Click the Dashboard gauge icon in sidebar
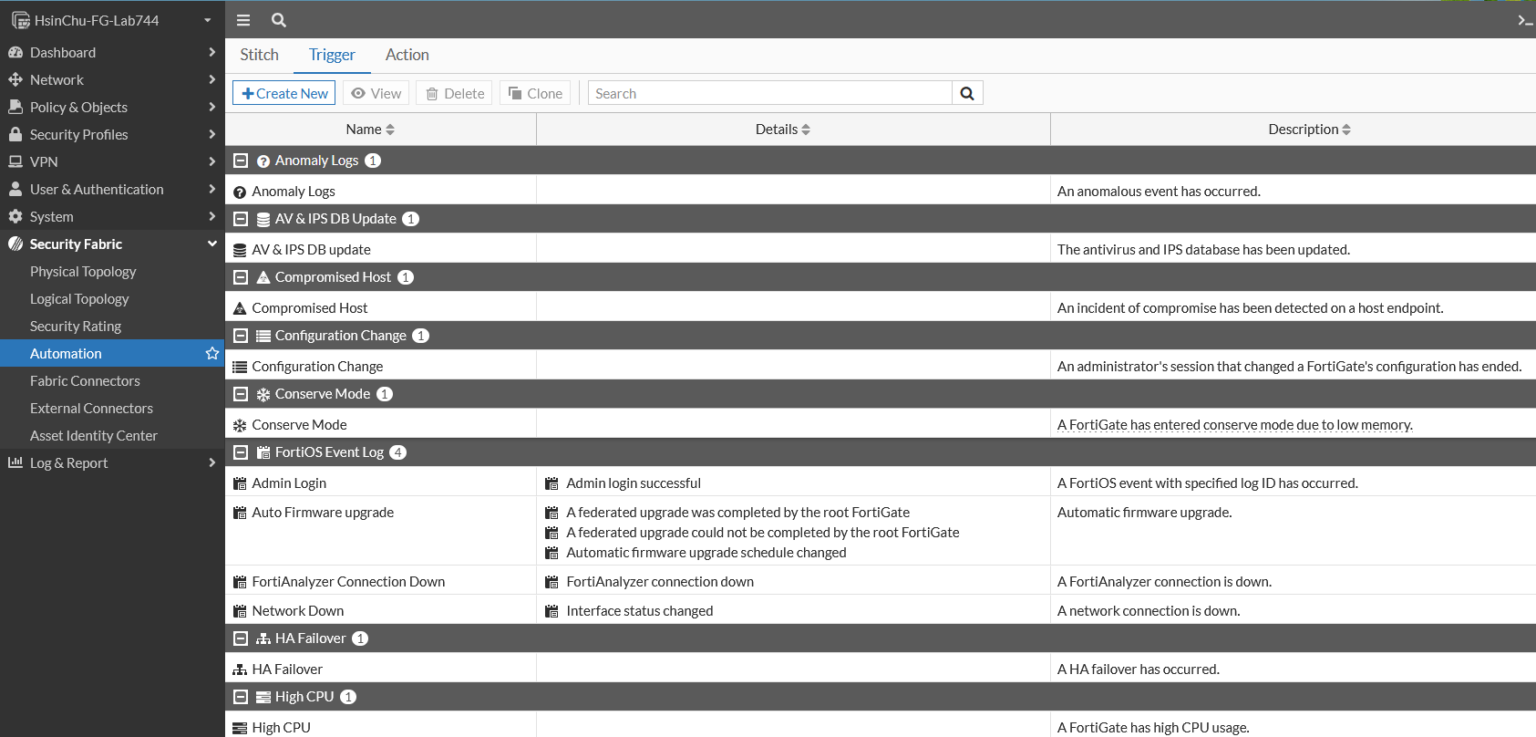1536x737 pixels. (15, 52)
